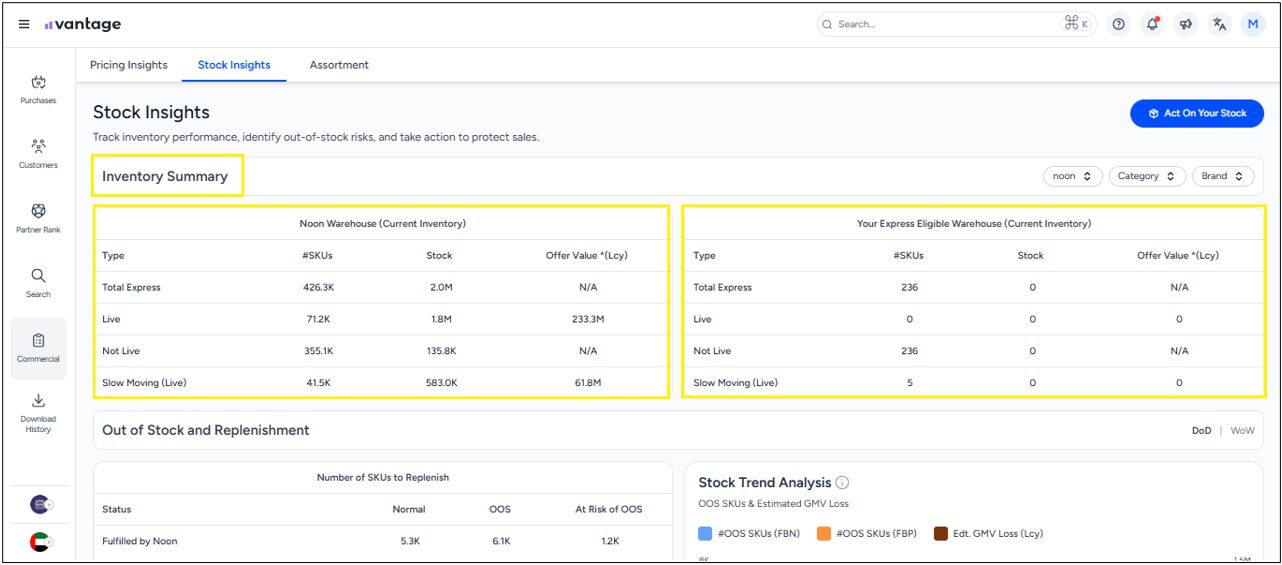Click the Act On Your Stock button
This screenshot has height=565, width=1282.
pos(1196,114)
